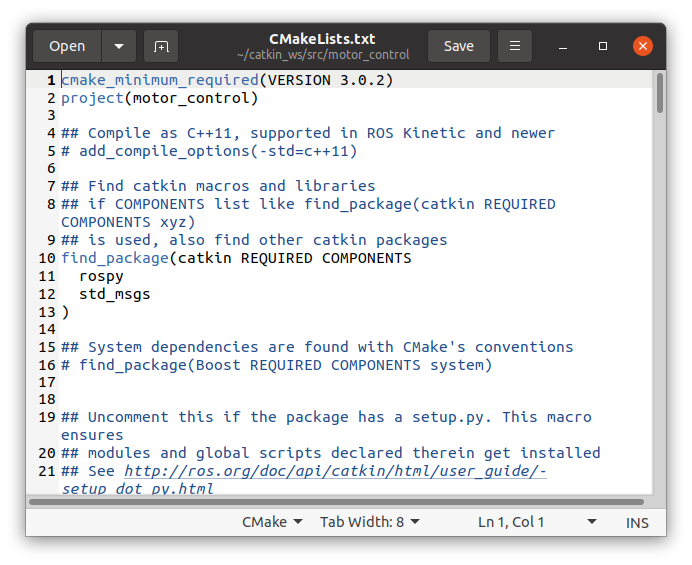Click the ~/catkin_ws/src/motor_control path subtitle
The width and height of the screenshot is (692, 565).
[x=323, y=55]
